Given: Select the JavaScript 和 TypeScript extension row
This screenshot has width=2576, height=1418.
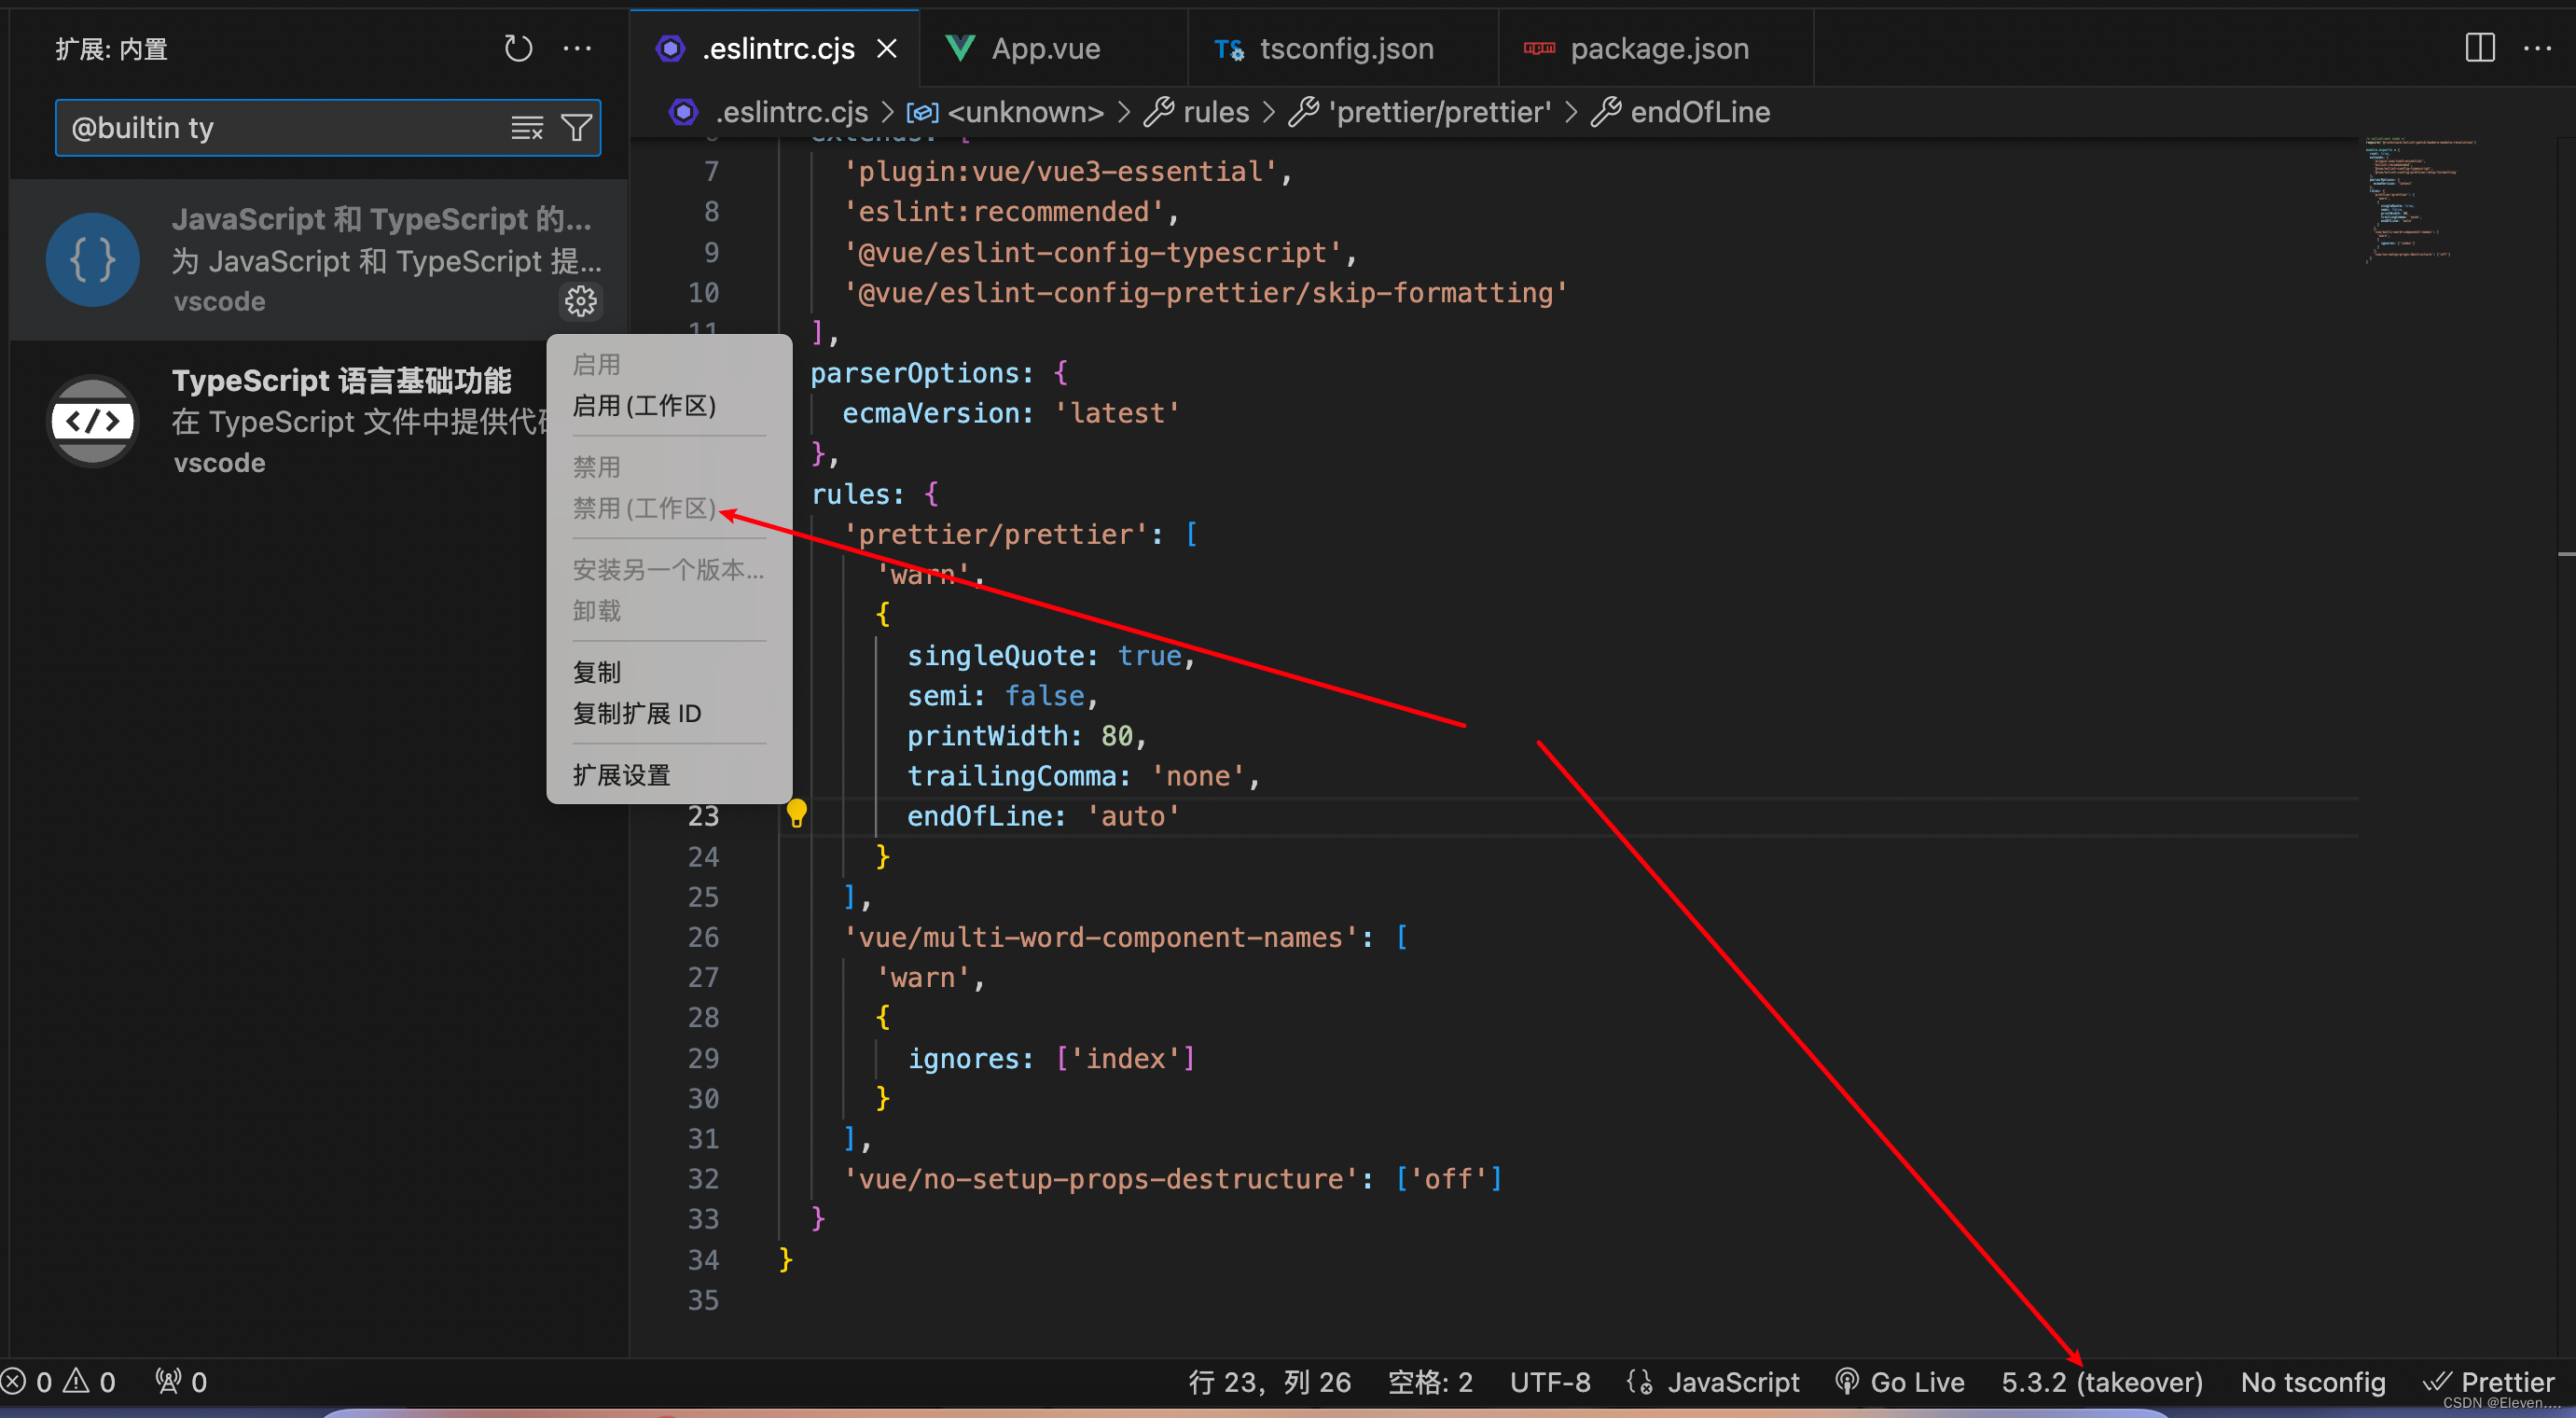Looking at the screenshot, I should [318, 260].
